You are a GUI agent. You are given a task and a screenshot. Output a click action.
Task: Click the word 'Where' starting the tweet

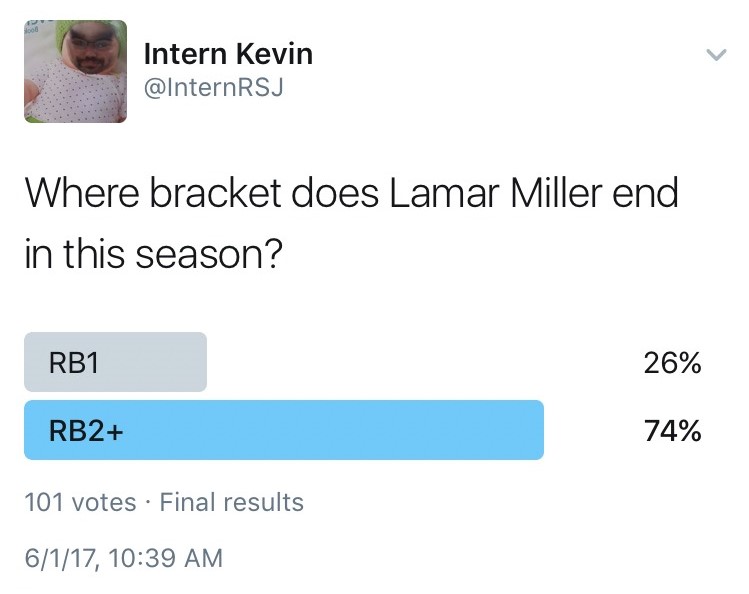[x=82, y=193]
